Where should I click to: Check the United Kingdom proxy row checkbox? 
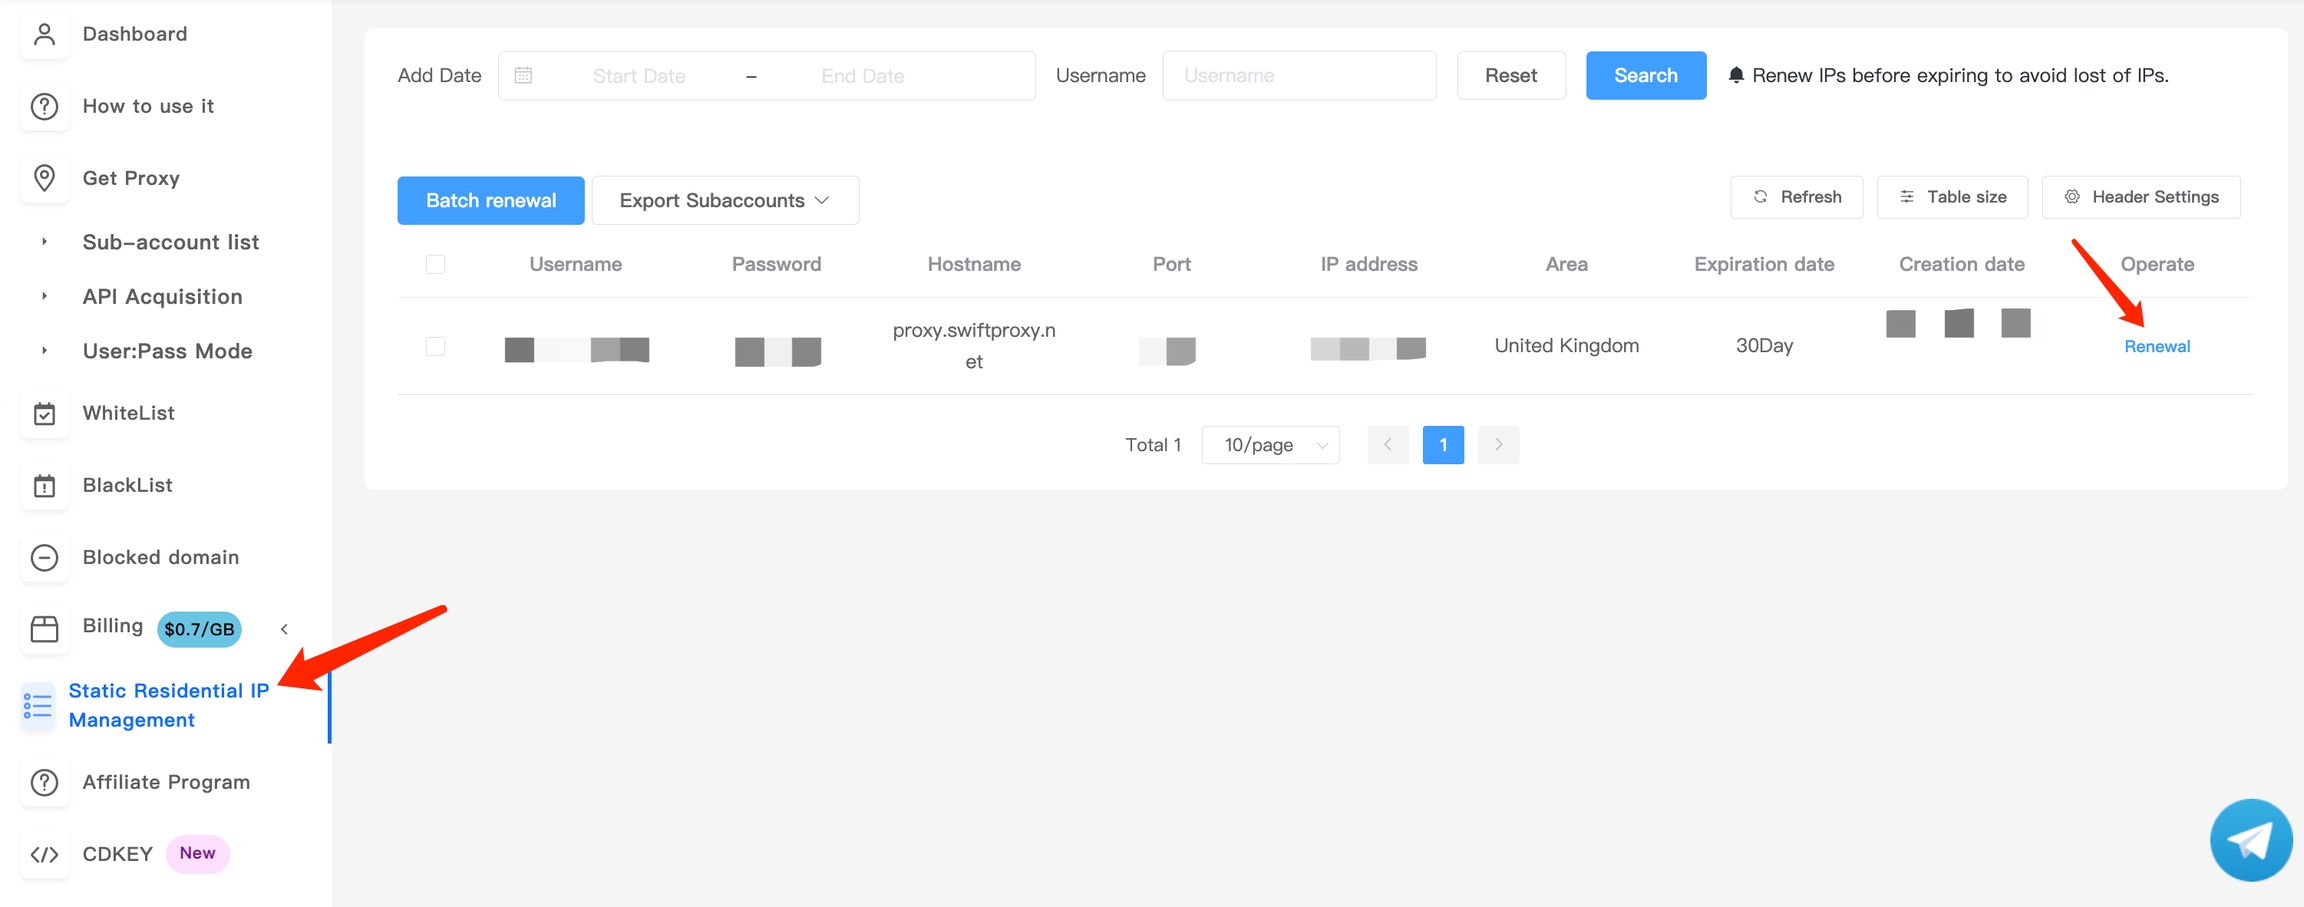435,346
